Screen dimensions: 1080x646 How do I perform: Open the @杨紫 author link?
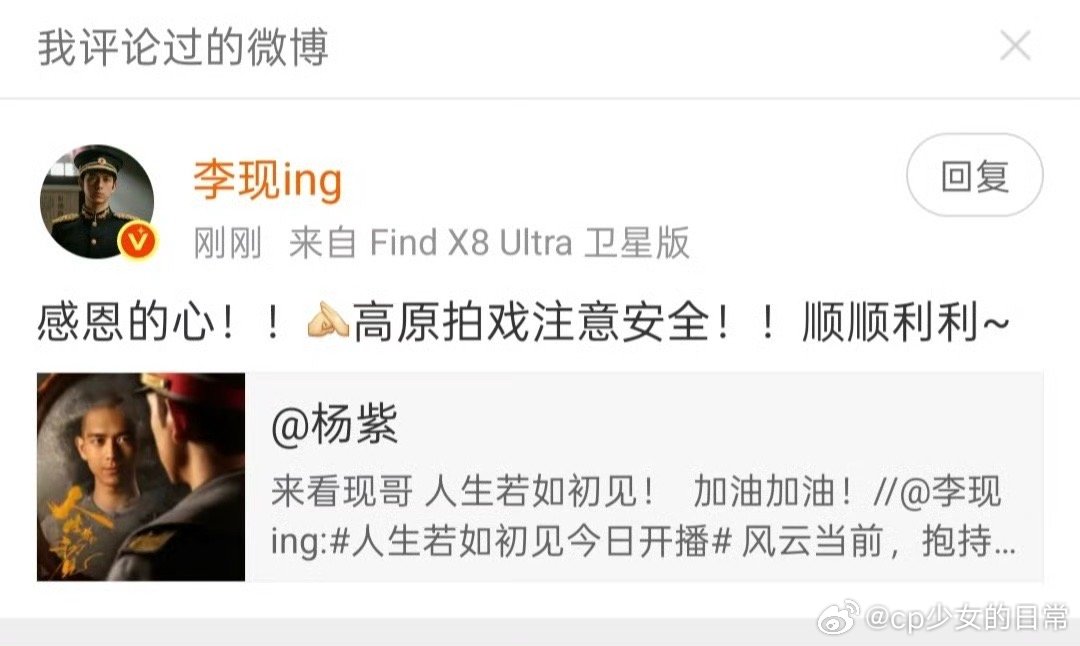tap(335, 424)
